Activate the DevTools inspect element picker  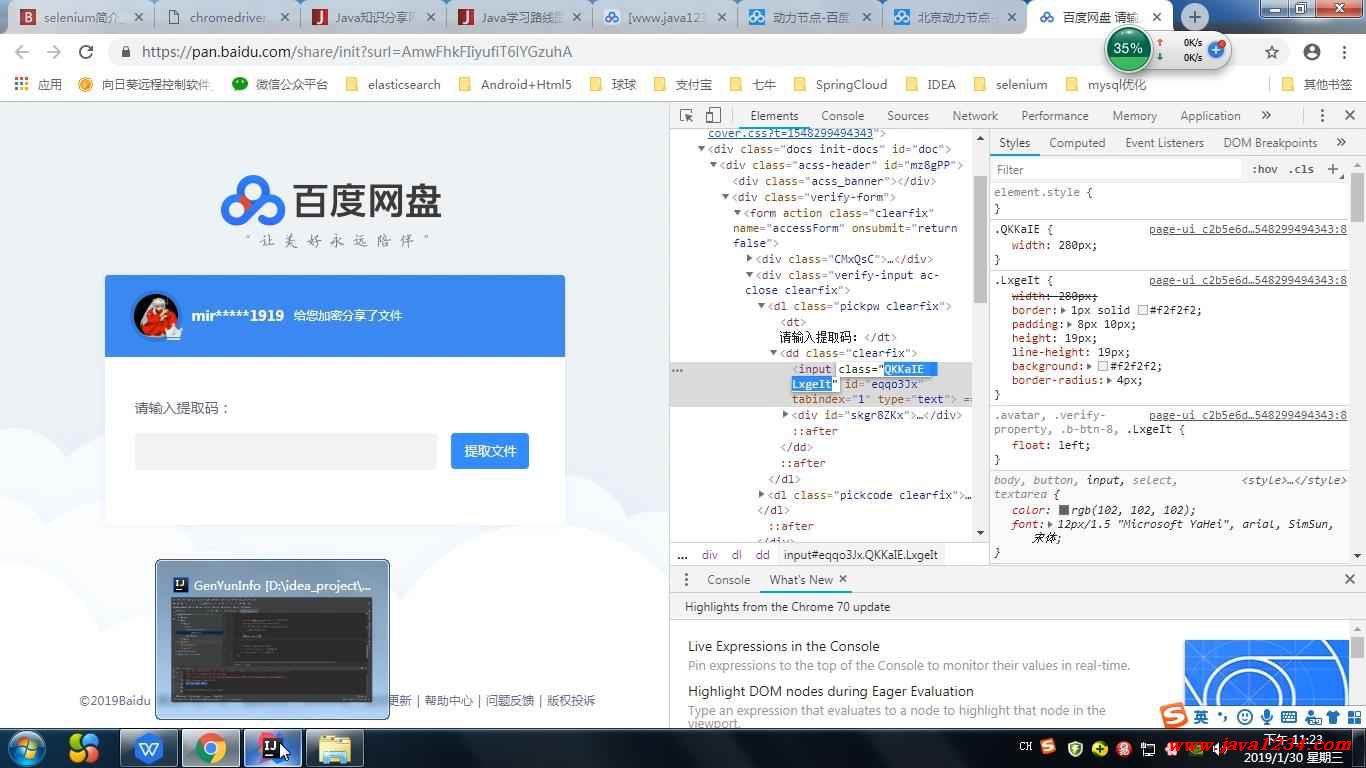tap(686, 116)
